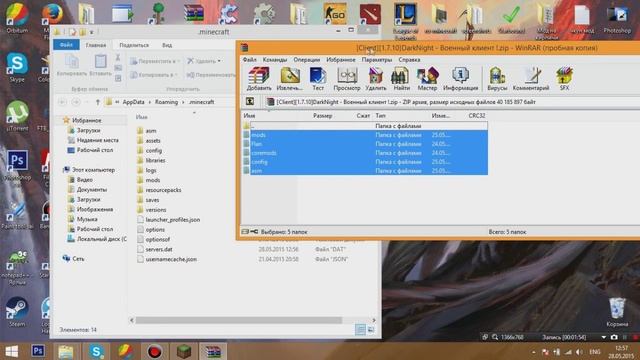This screenshot has width=640, height=360.
Task: Sort WinRAR list by Тип column
Action: tap(380, 116)
